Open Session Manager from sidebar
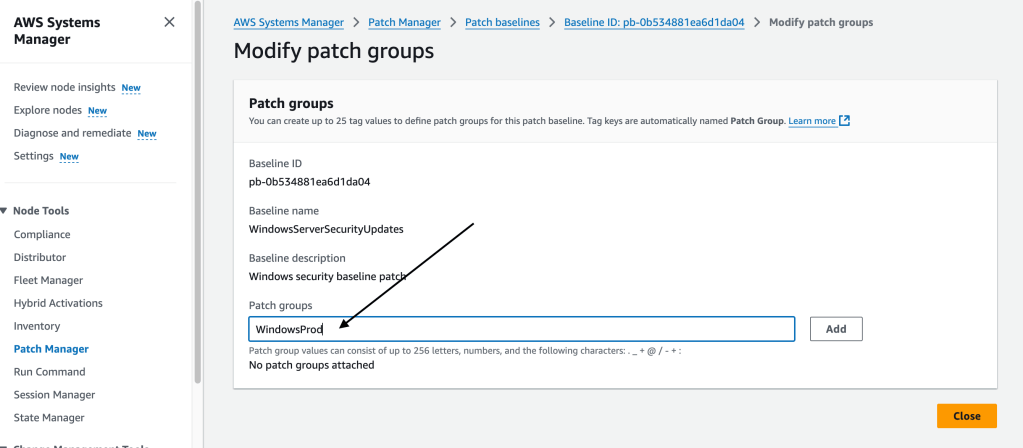This screenshot has height=448, width=1023. (x=54, y=395)
